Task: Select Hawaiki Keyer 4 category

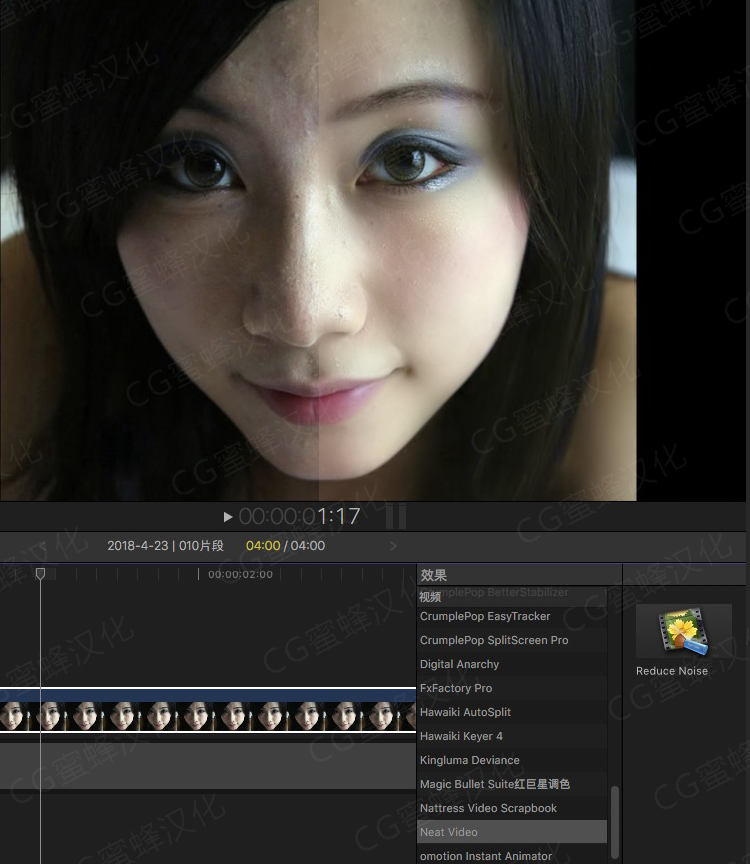Action: (x=512, y=736)
